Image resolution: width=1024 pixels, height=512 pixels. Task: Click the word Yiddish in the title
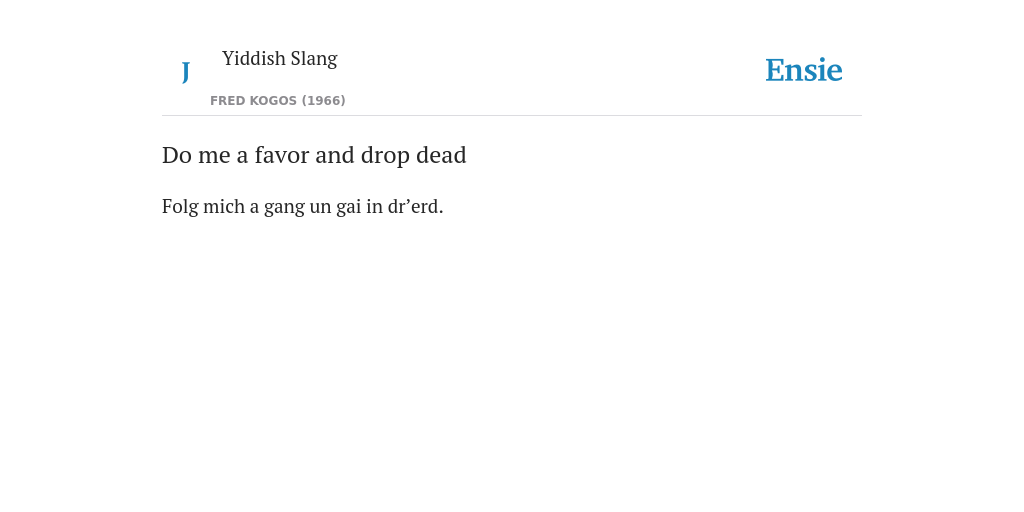point(254,59)
